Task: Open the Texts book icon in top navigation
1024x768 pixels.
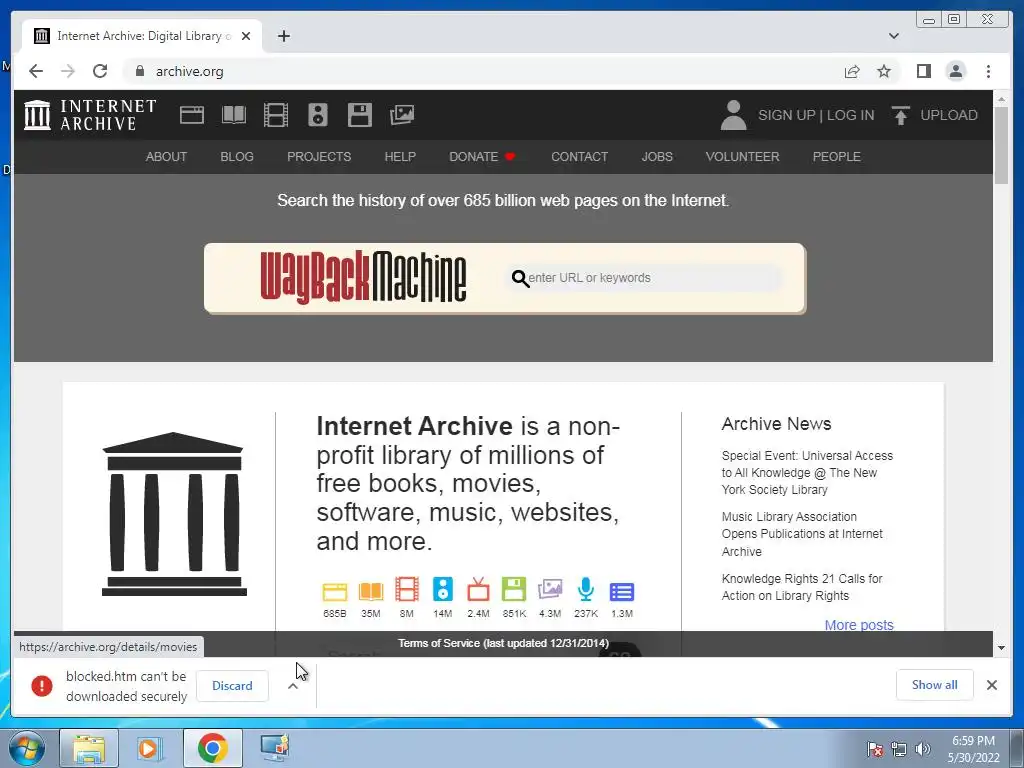Action: point(234,115)
